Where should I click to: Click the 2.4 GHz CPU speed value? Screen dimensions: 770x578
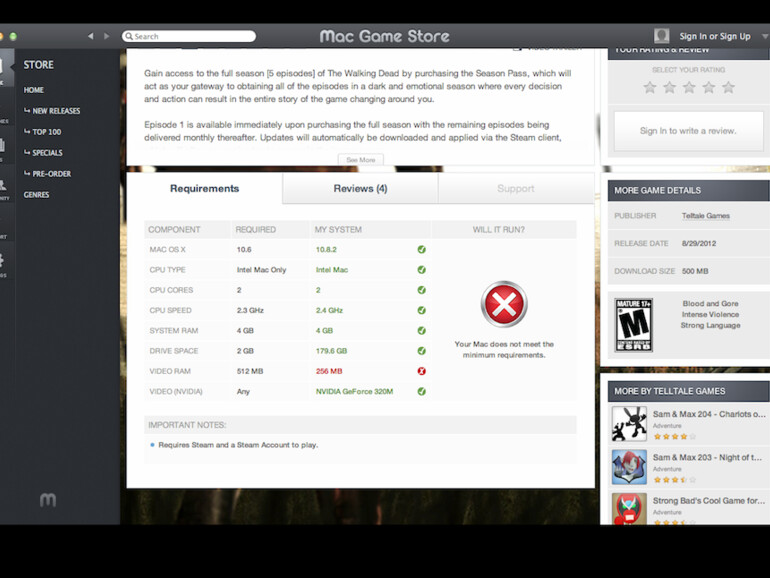tap(329, 310)
